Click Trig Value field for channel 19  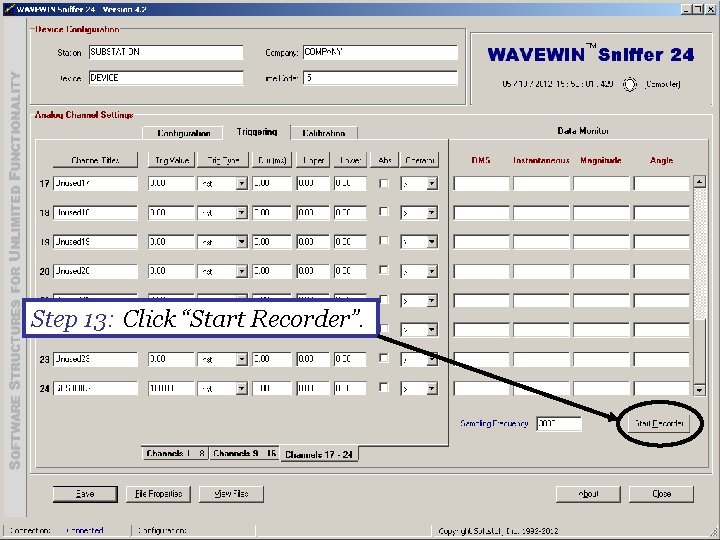pos(172,242)
